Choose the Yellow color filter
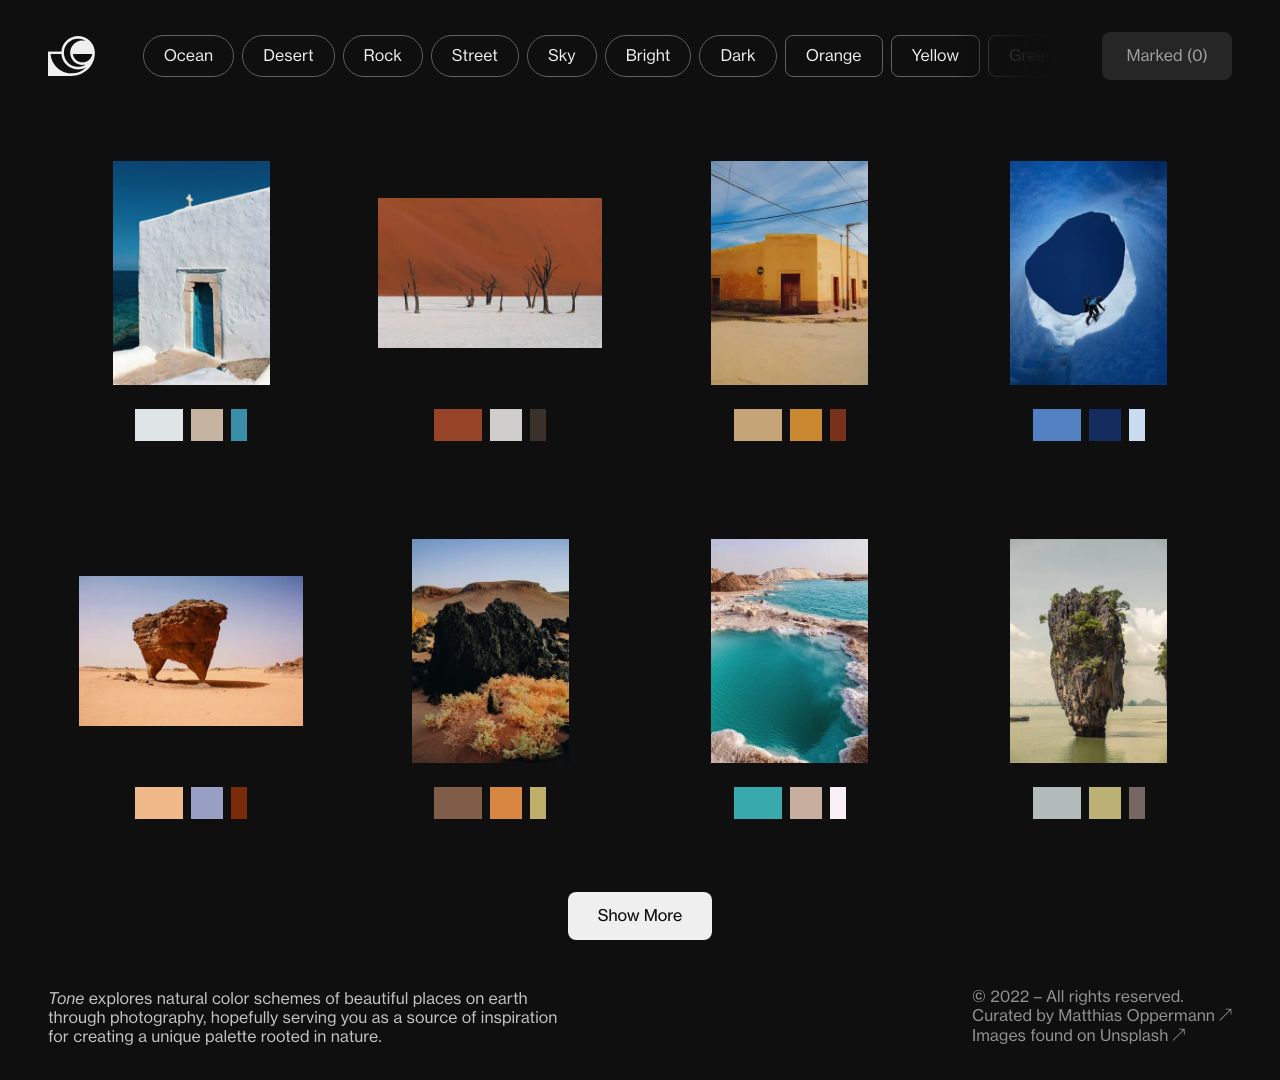 coord(934,56)
